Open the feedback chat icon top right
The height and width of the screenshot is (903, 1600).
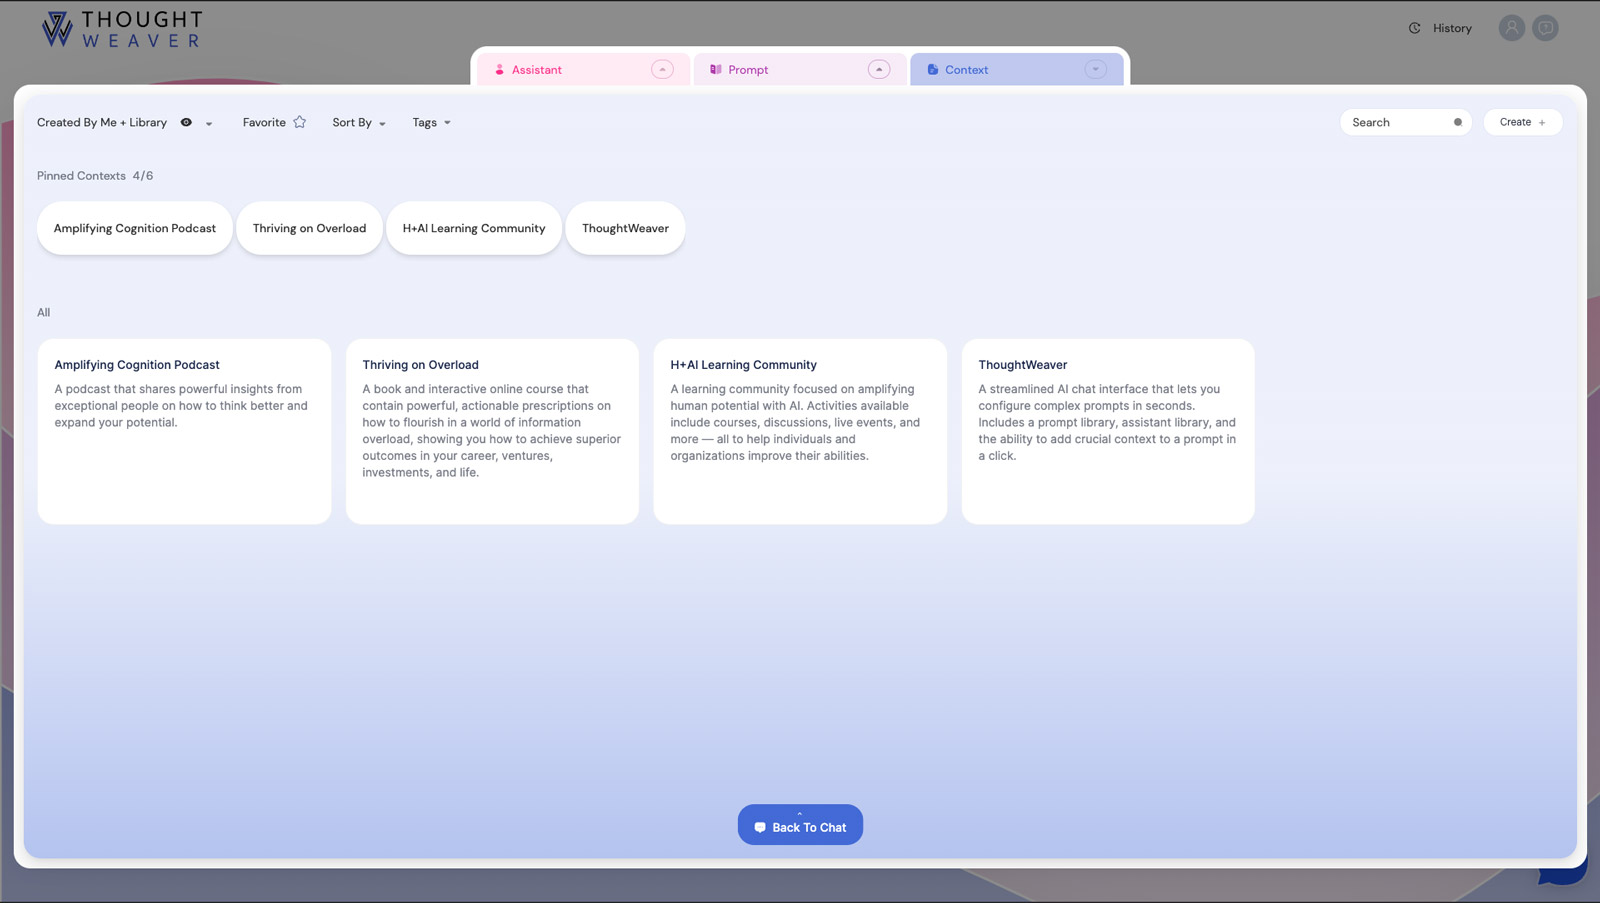1545,28
